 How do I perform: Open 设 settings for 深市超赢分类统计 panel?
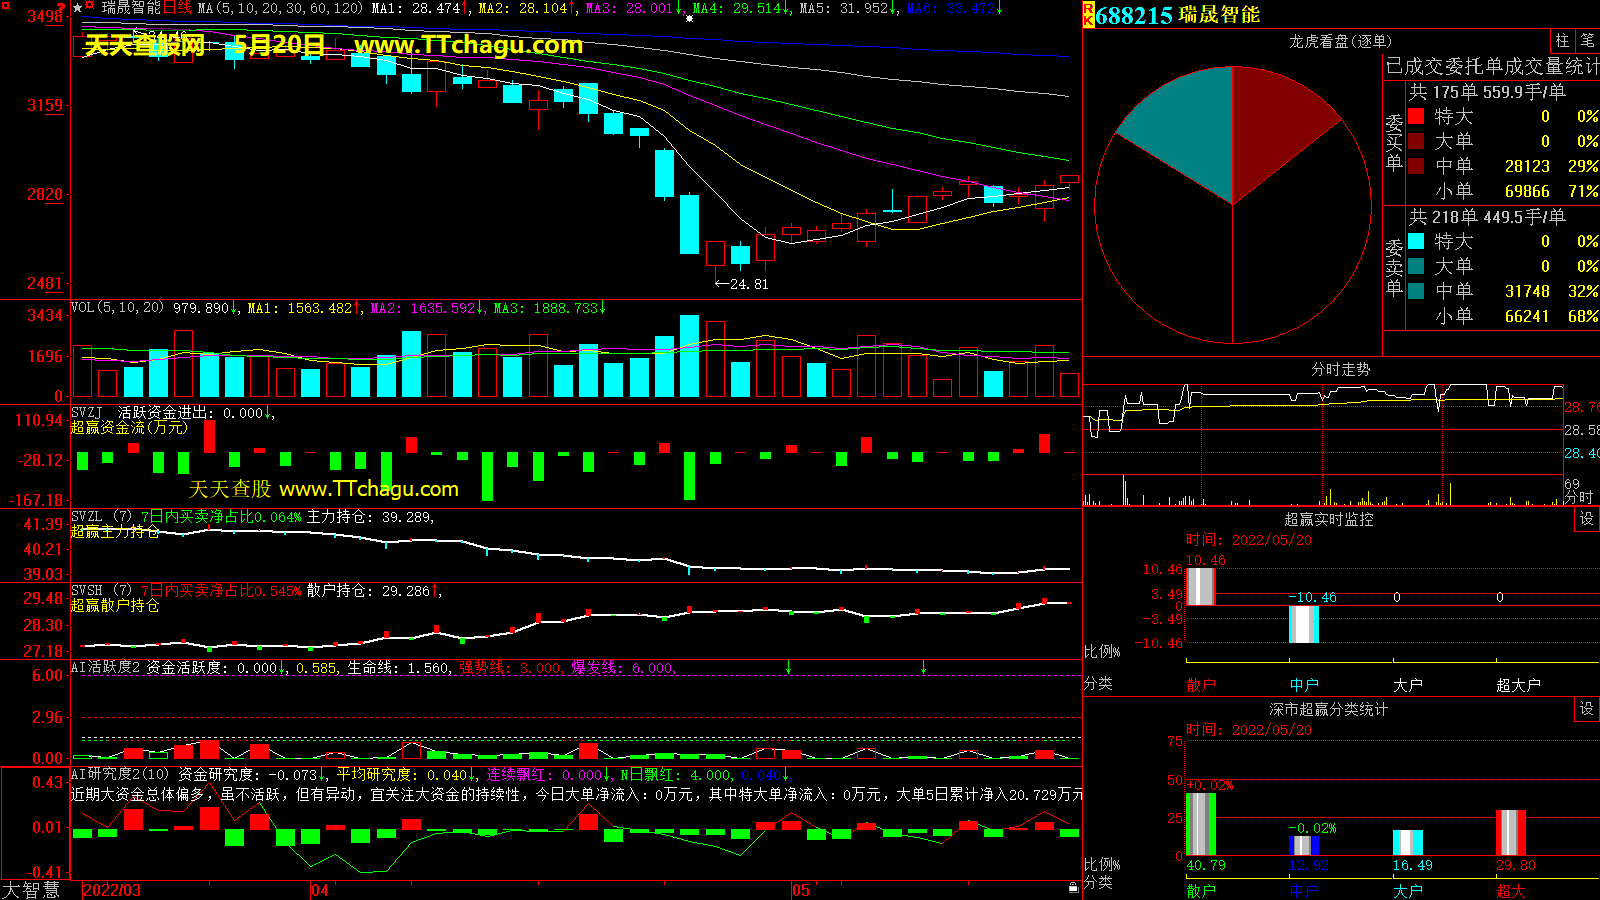click(1587, 709)
